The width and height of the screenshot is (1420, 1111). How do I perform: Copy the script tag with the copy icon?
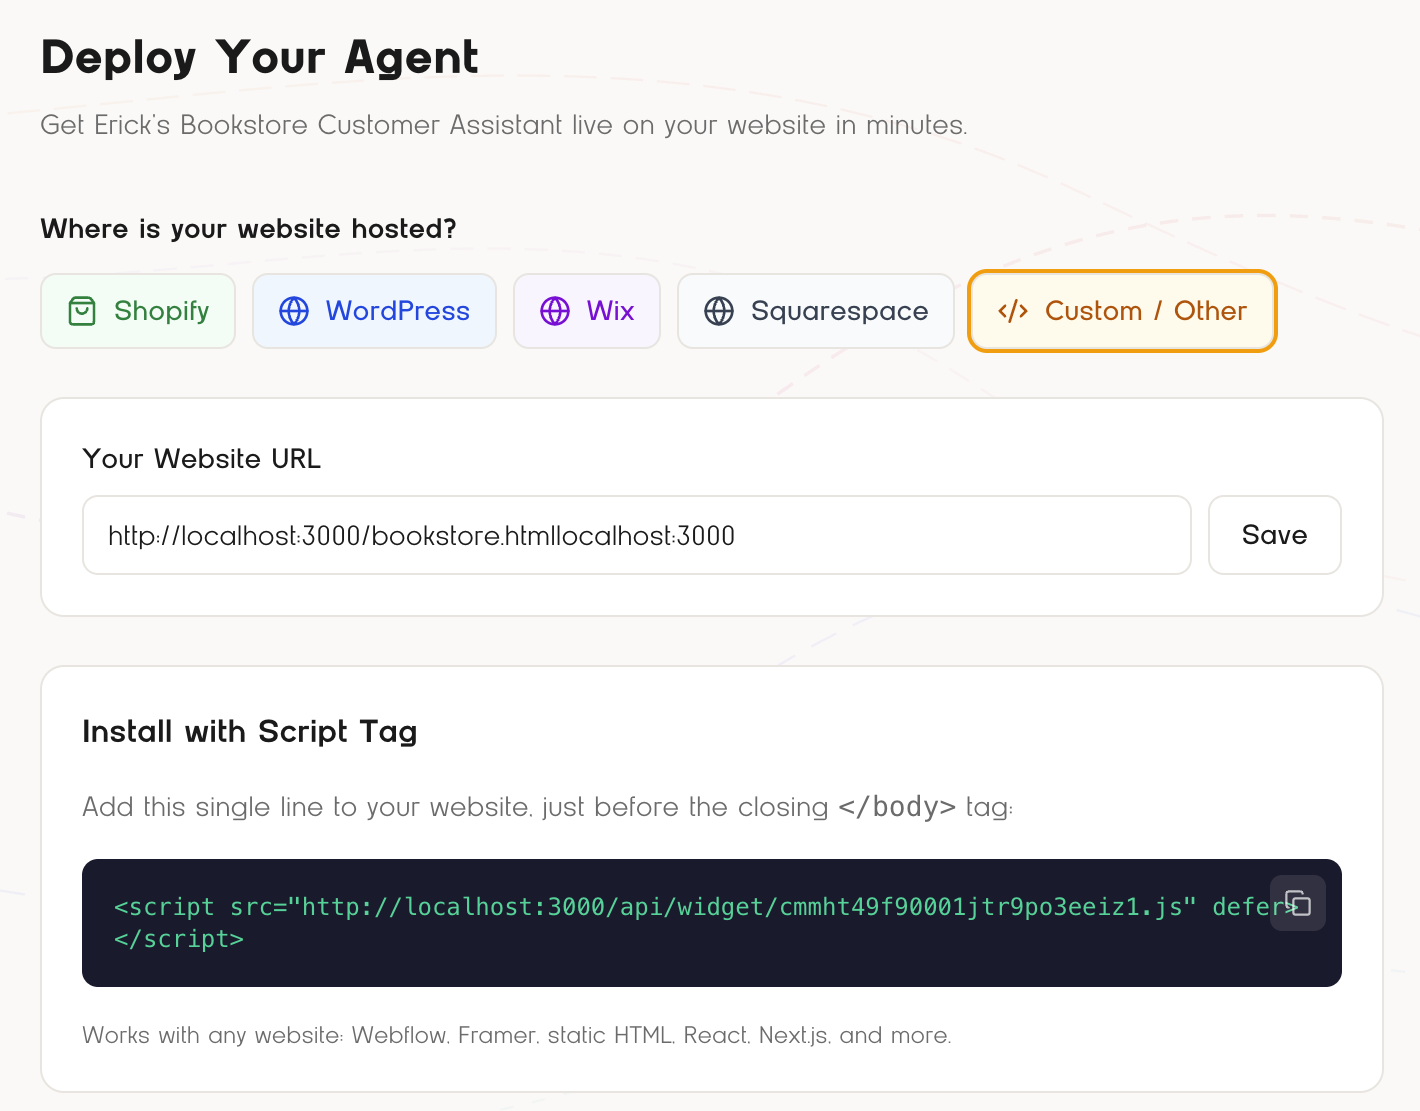pos(1298,903)
